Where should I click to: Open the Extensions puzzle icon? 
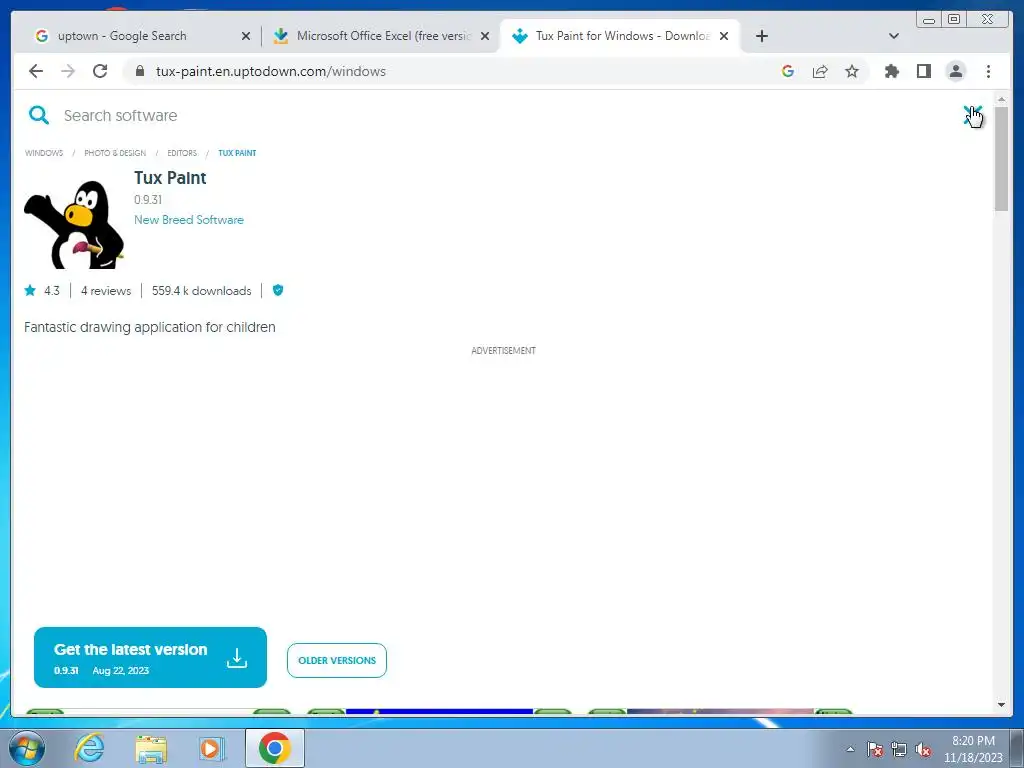(x=891, y=71)
